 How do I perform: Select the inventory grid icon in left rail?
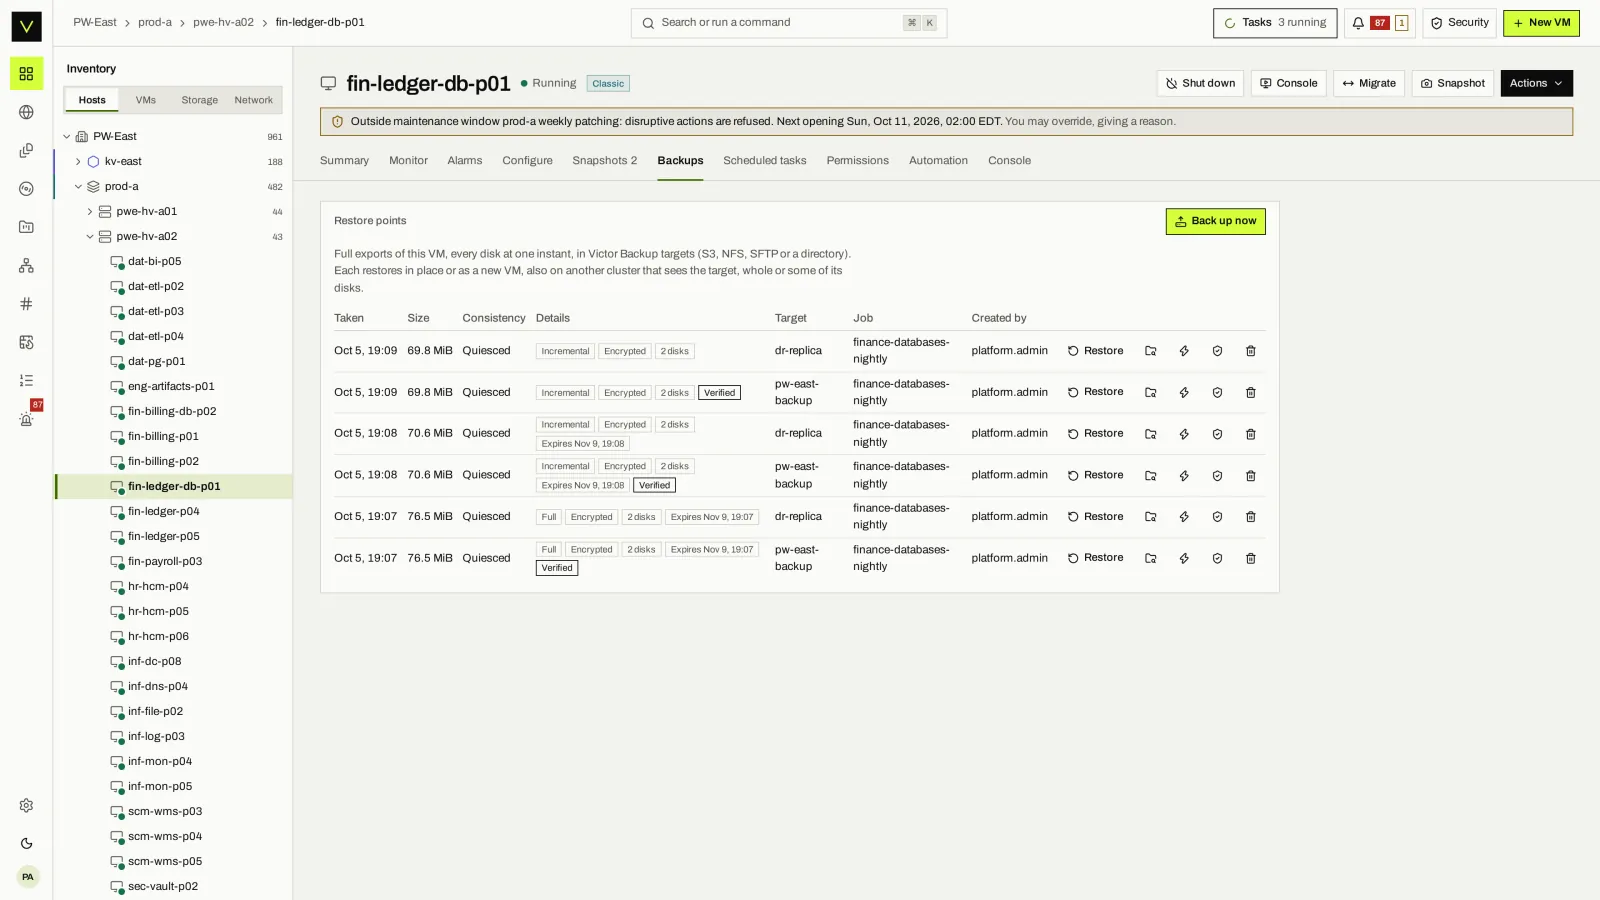26,74
